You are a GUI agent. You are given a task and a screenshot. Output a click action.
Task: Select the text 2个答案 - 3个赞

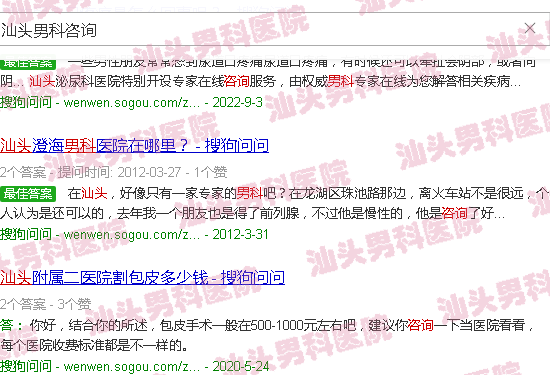coord(46,304)
